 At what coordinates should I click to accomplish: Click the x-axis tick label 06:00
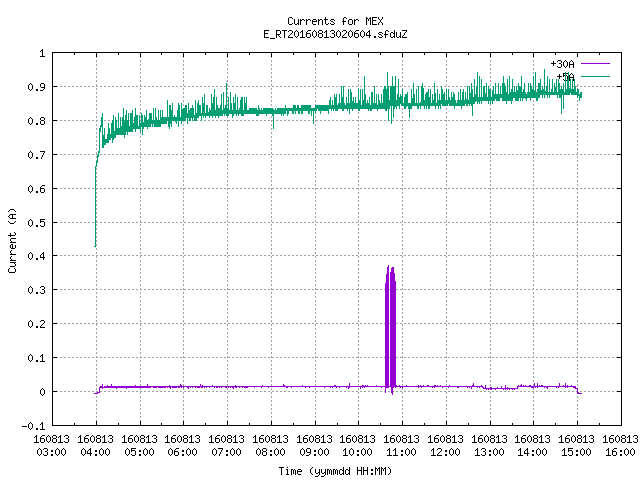pyautogui.click(x=183, y=452)
